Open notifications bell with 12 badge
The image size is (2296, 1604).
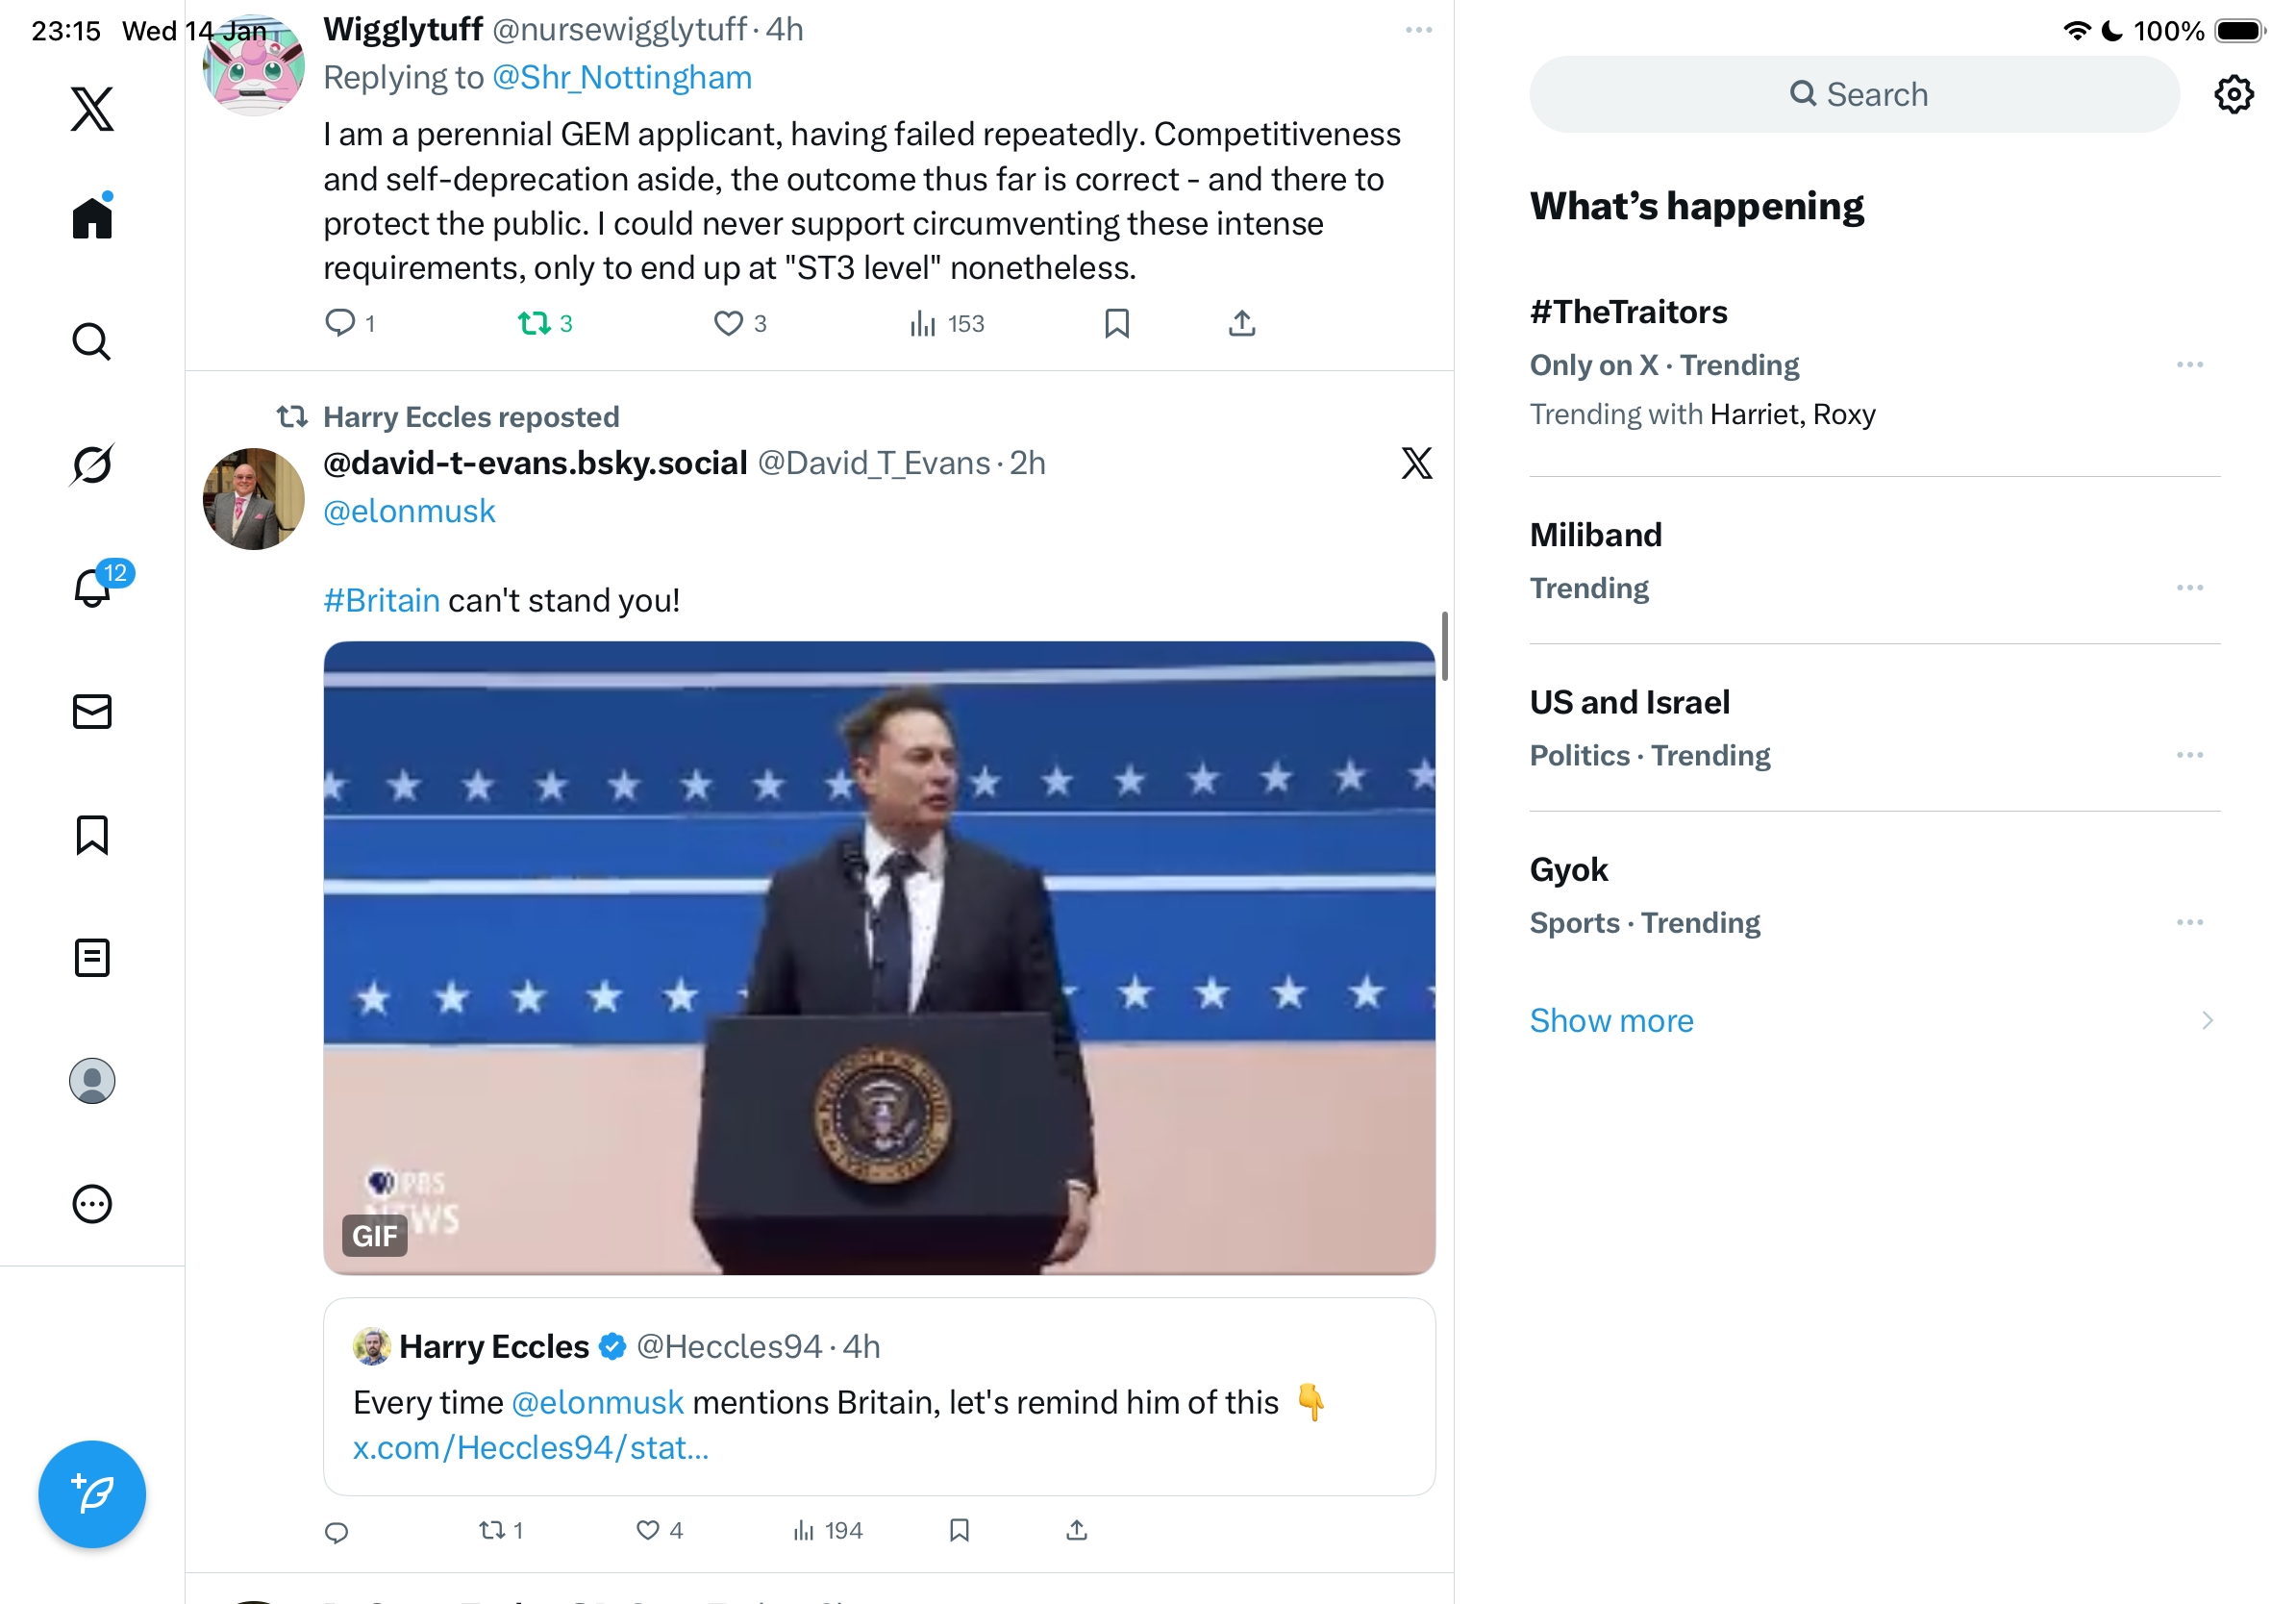[94, 587]
